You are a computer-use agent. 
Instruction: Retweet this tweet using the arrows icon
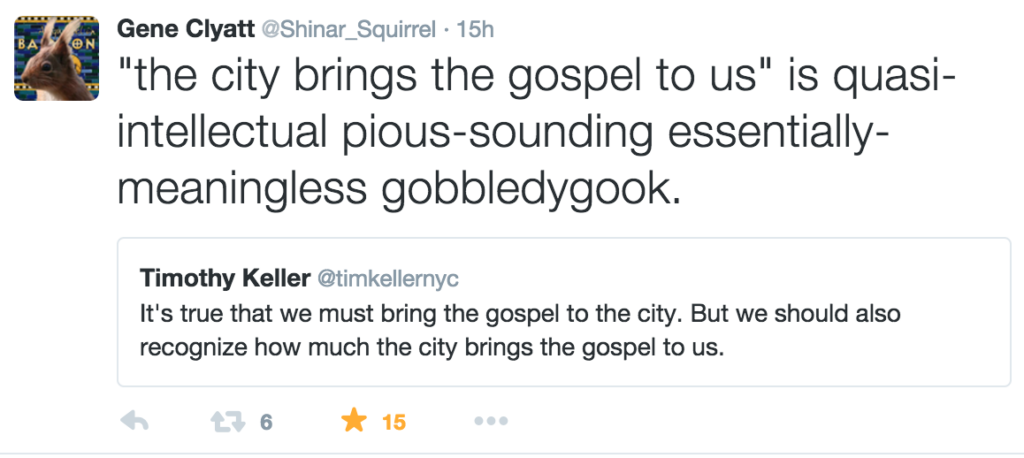click(x=228, y=422)
